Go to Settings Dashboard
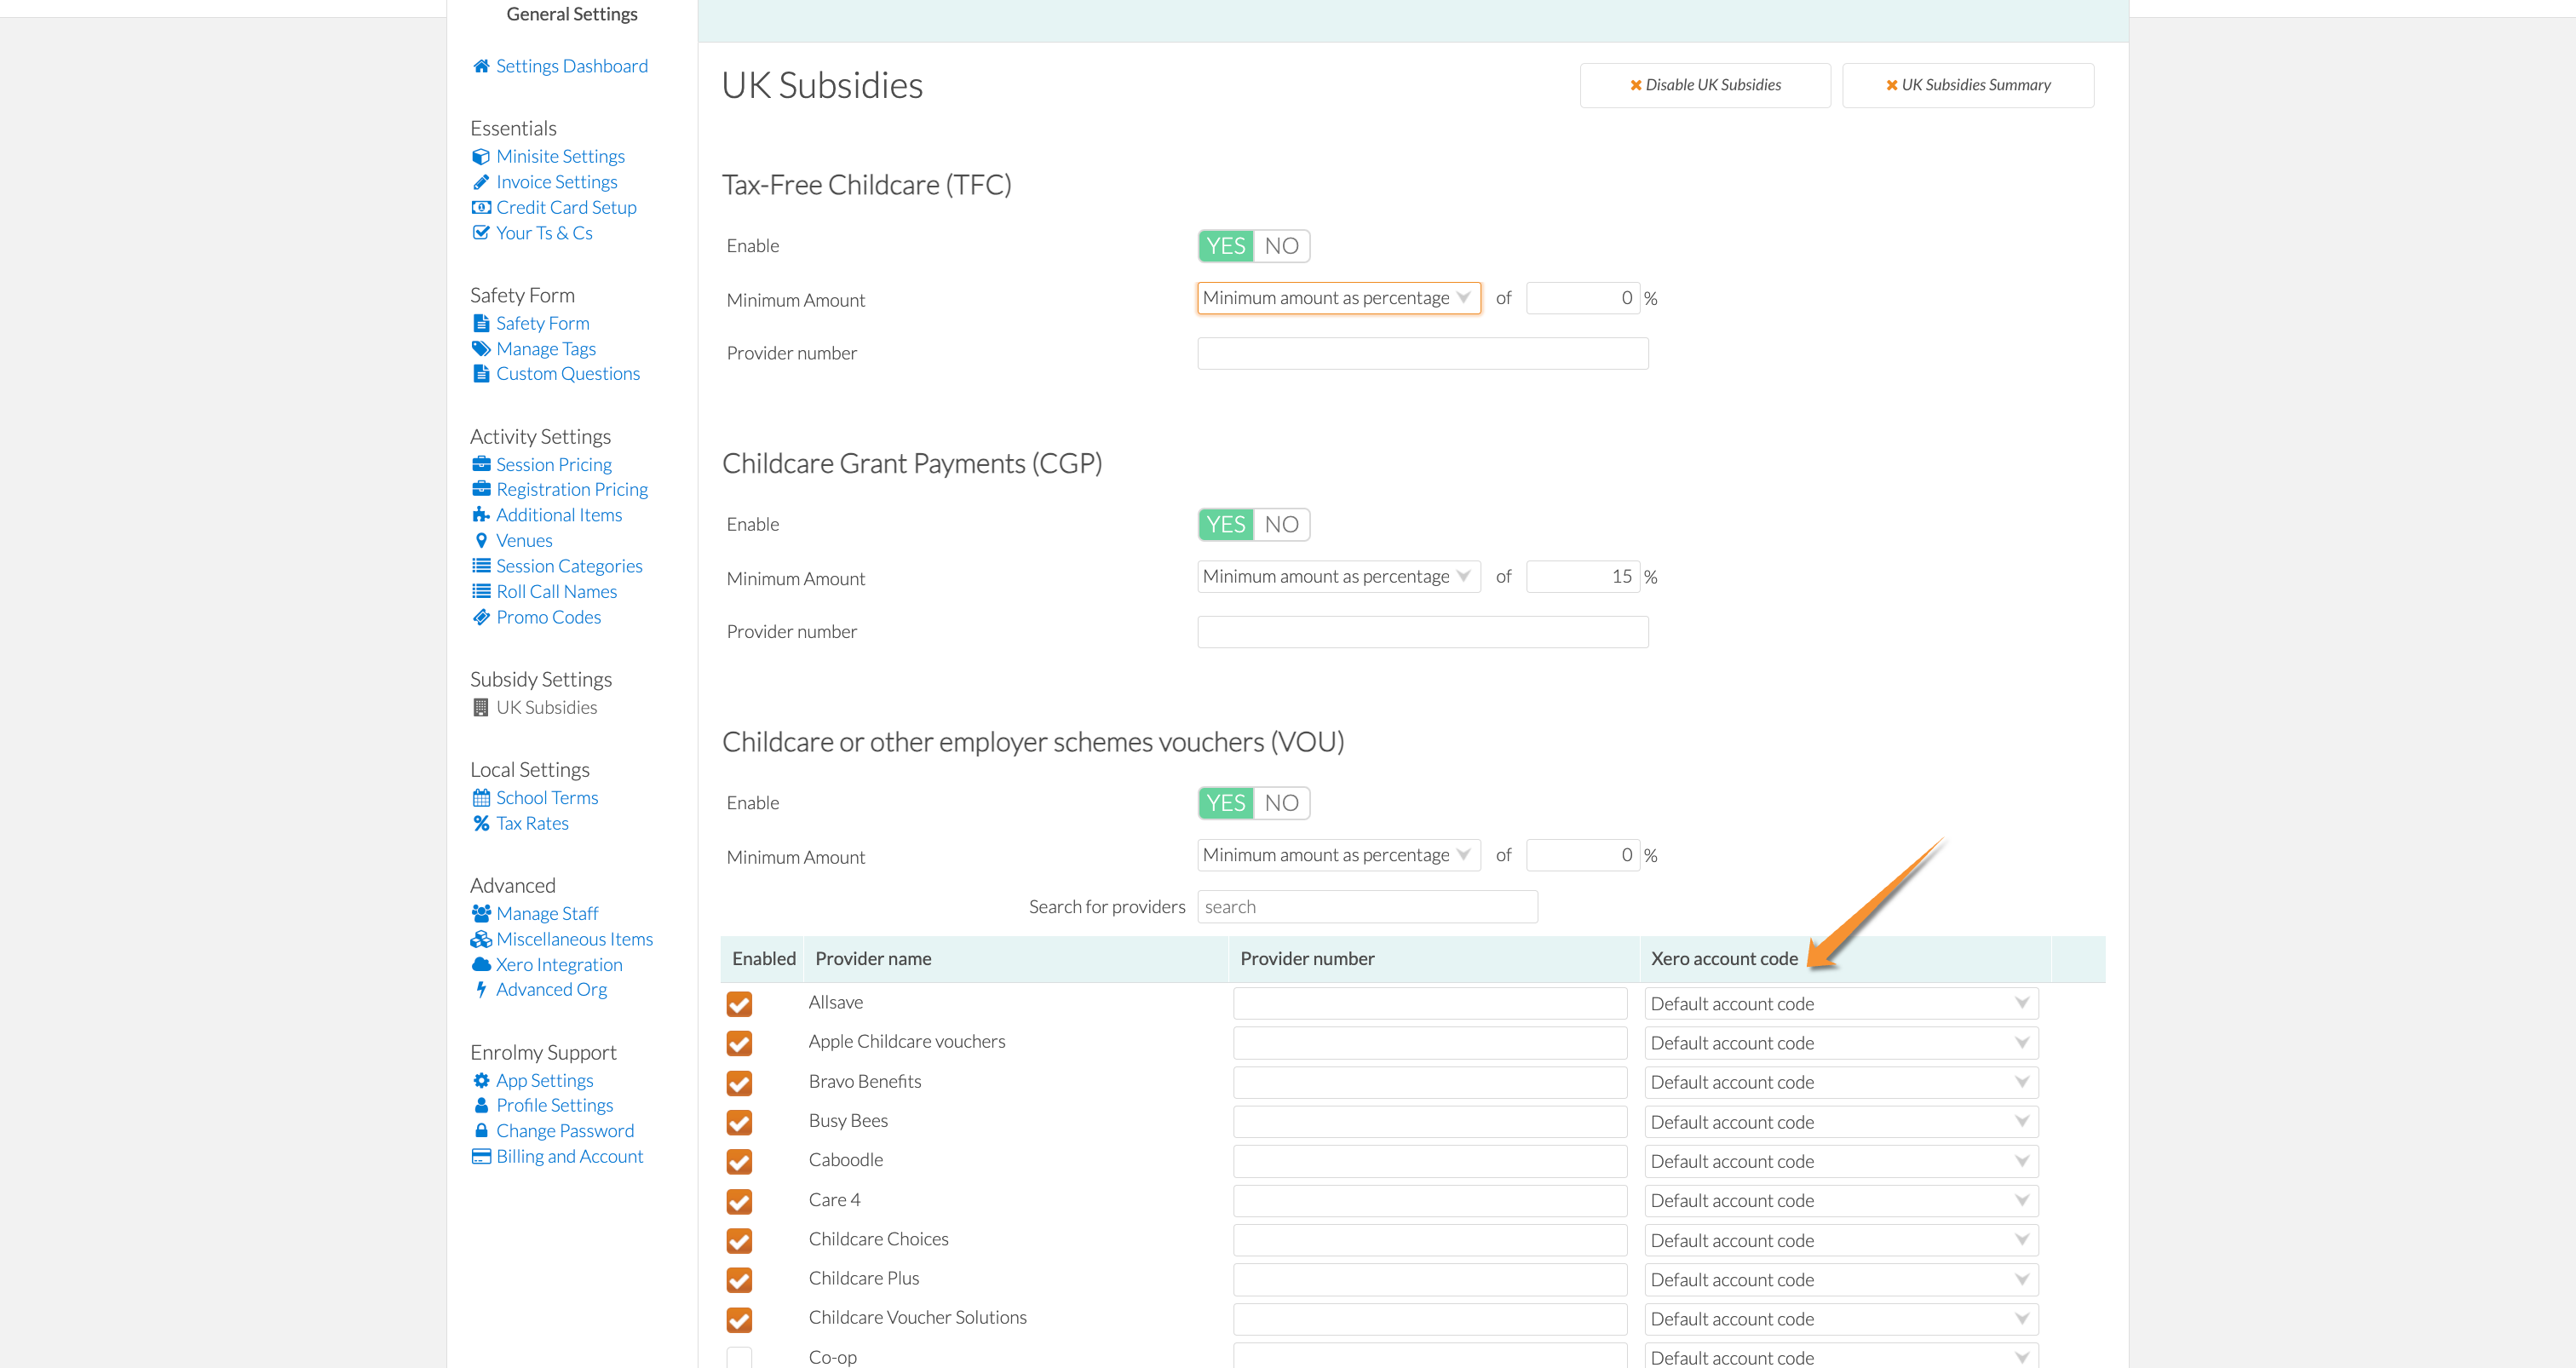Image resolution: width=2576 pixels, height=1368 pixels. [571, 66]
